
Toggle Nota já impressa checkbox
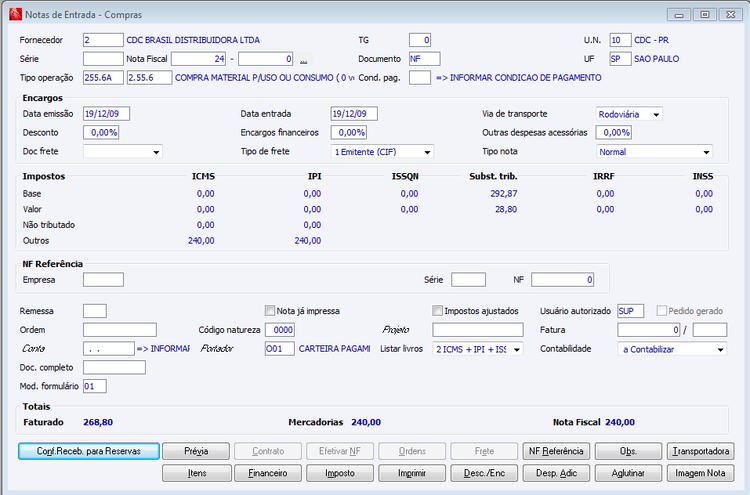tap(270, 311)
